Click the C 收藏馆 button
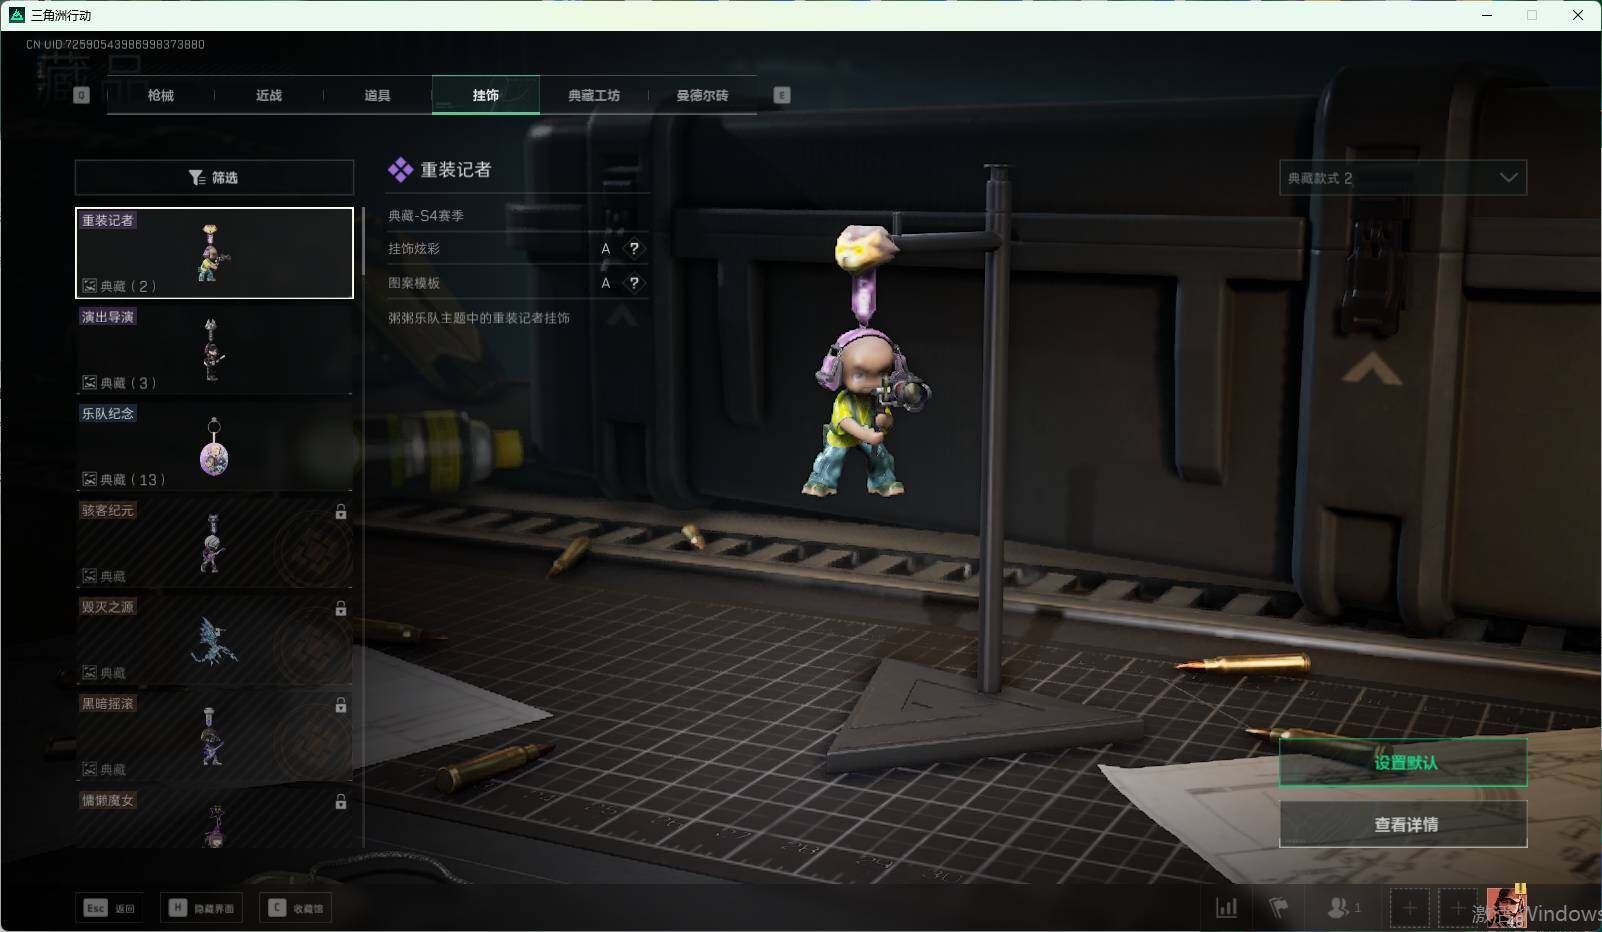1602x932 pixels. [296, 908]
